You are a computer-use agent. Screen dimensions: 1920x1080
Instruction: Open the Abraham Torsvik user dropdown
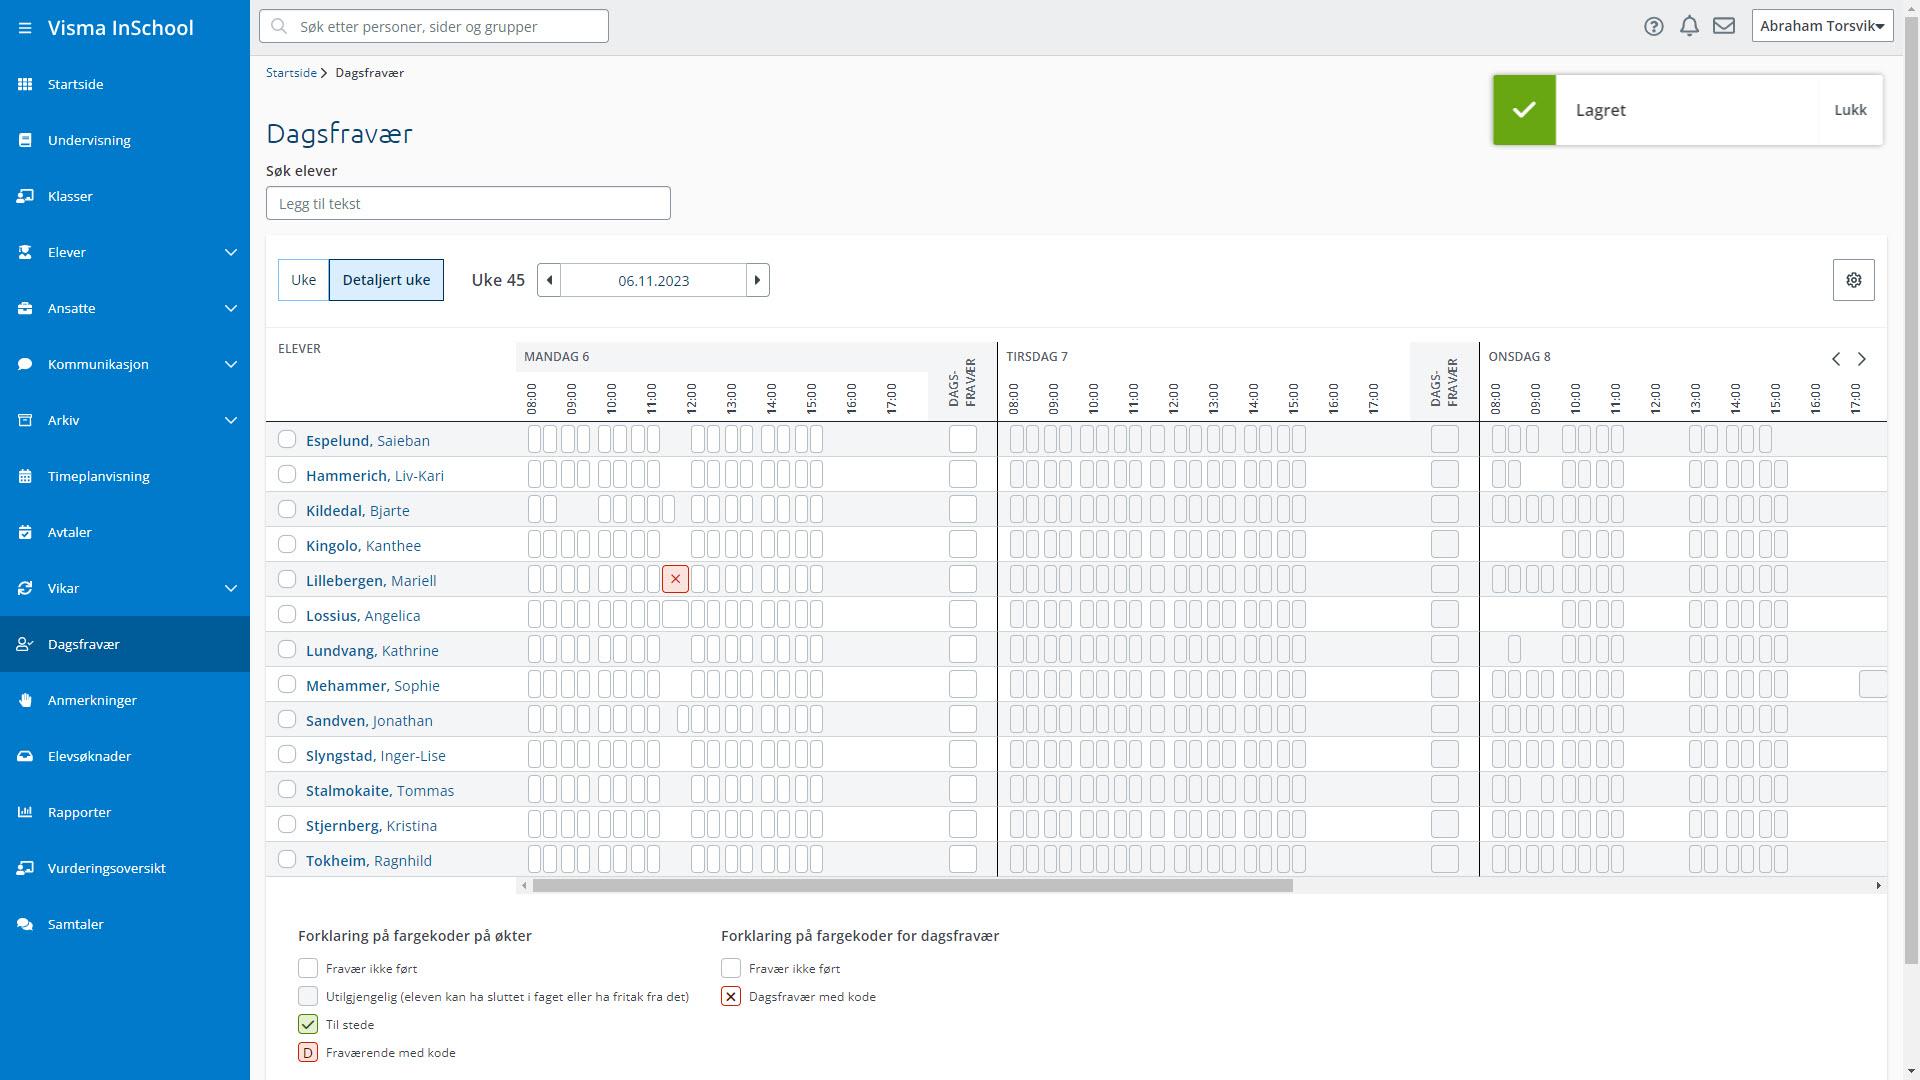1823,26
